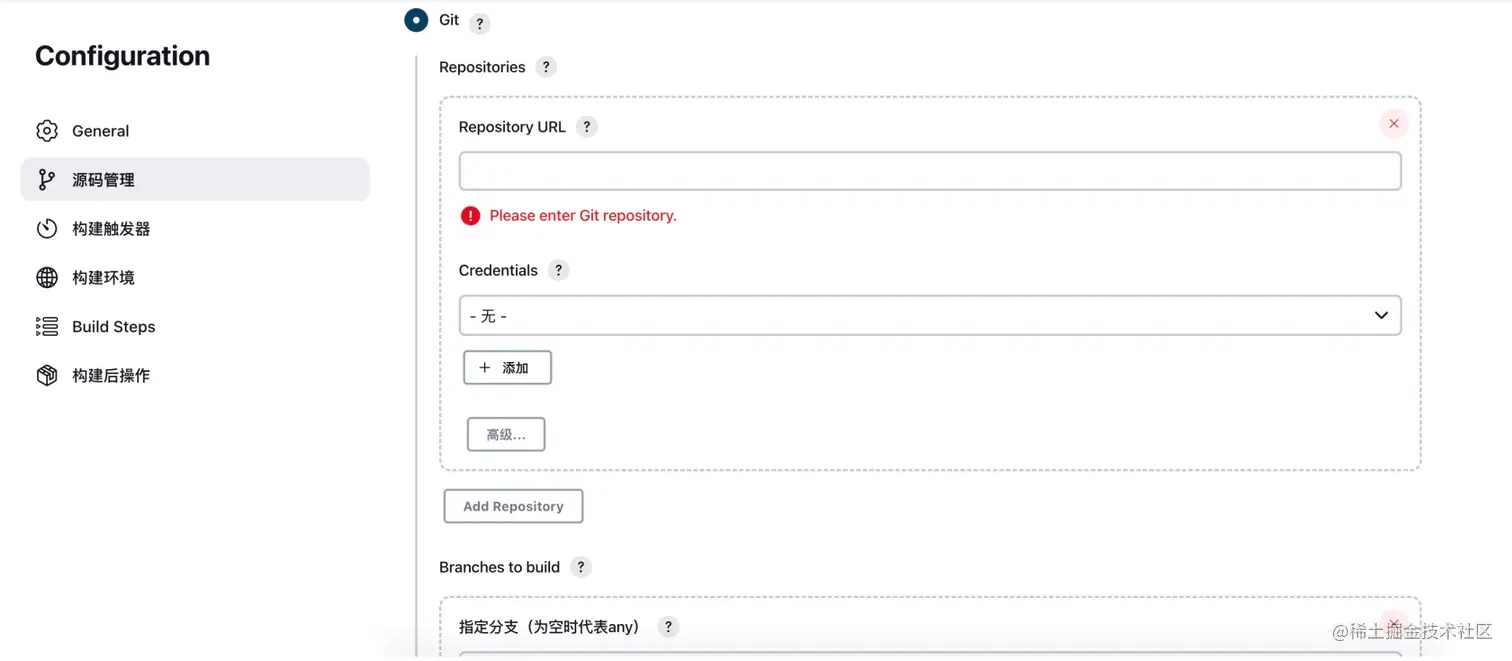Image resolution: width=1512 pixels, height=661 pixels.
Task: Click the 构建环境 globe icon
Action: point(47,277)
